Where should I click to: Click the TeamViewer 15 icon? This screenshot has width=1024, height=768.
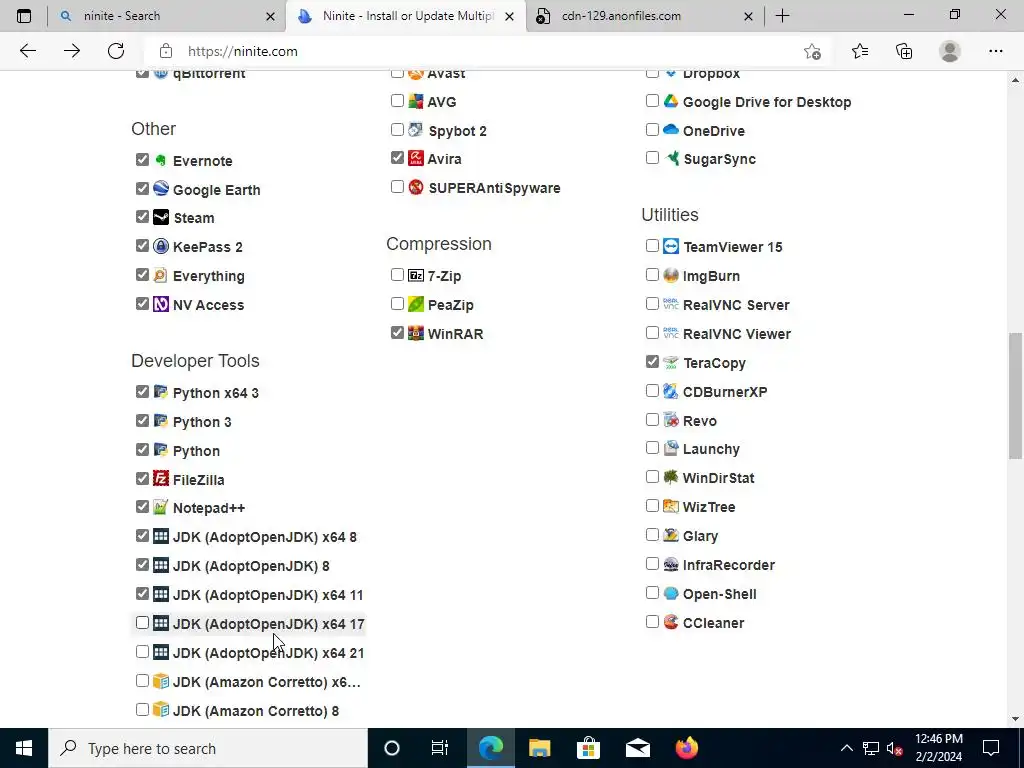[671, 246]
